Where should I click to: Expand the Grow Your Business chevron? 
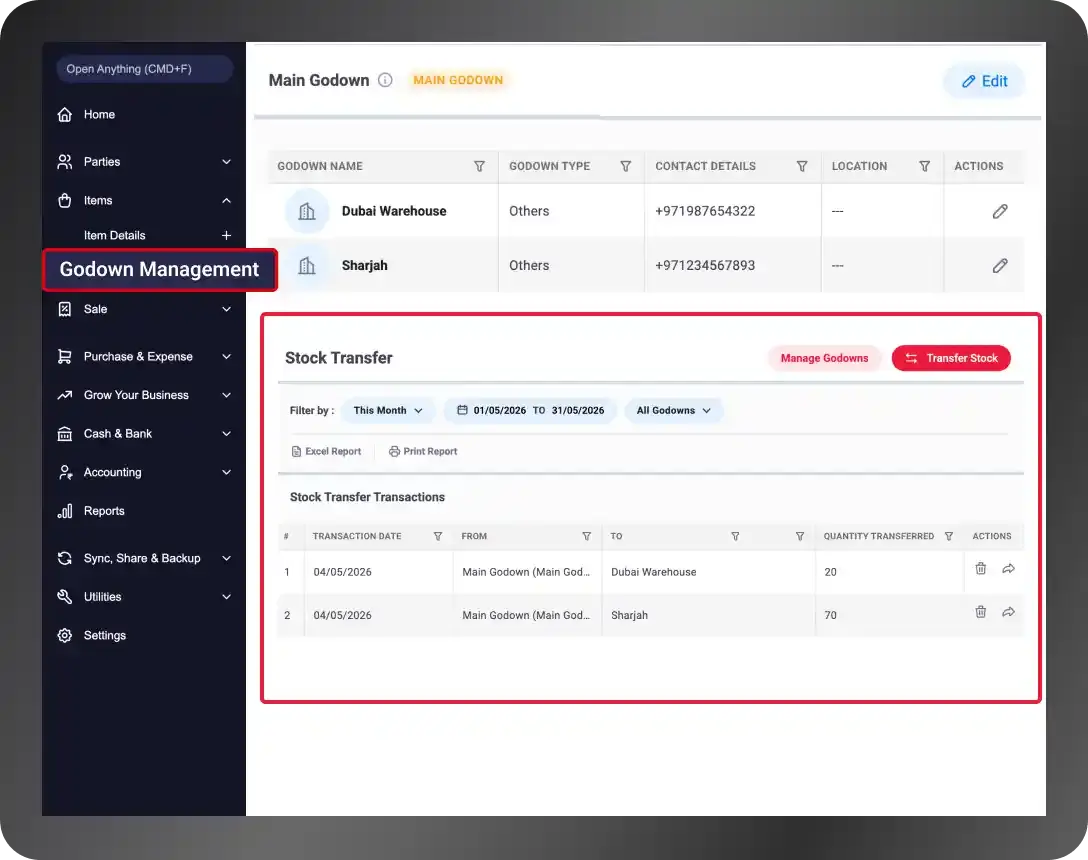[226, 395]
